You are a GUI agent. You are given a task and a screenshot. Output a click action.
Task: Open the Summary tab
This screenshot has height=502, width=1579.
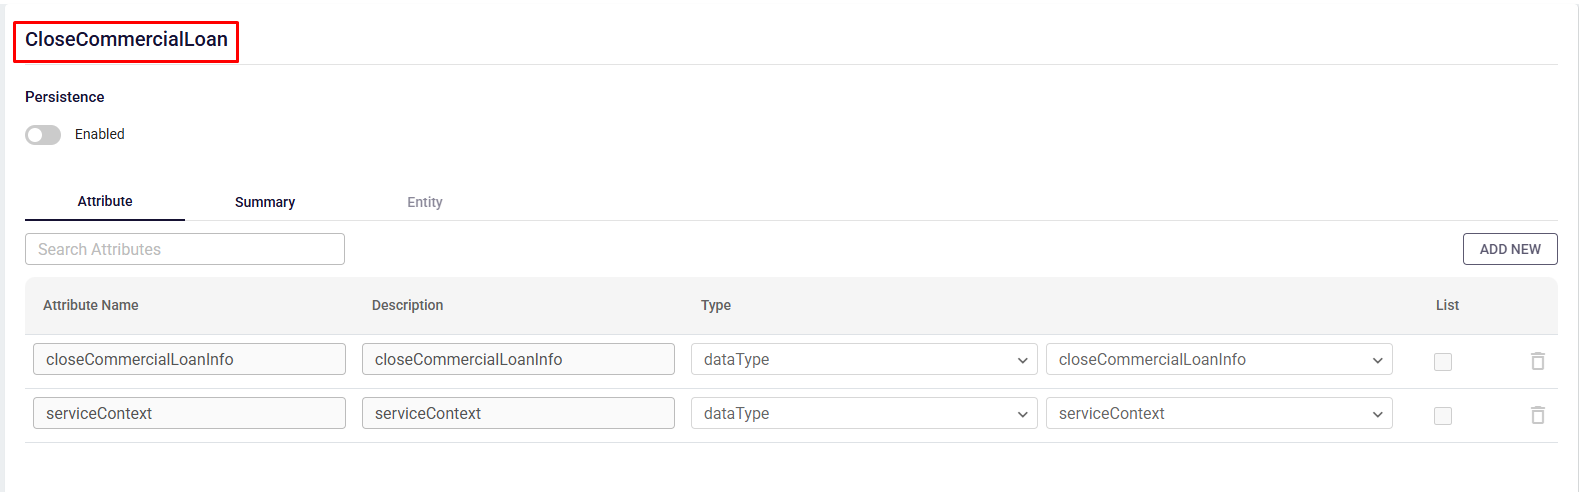click(x=265, y=202)
